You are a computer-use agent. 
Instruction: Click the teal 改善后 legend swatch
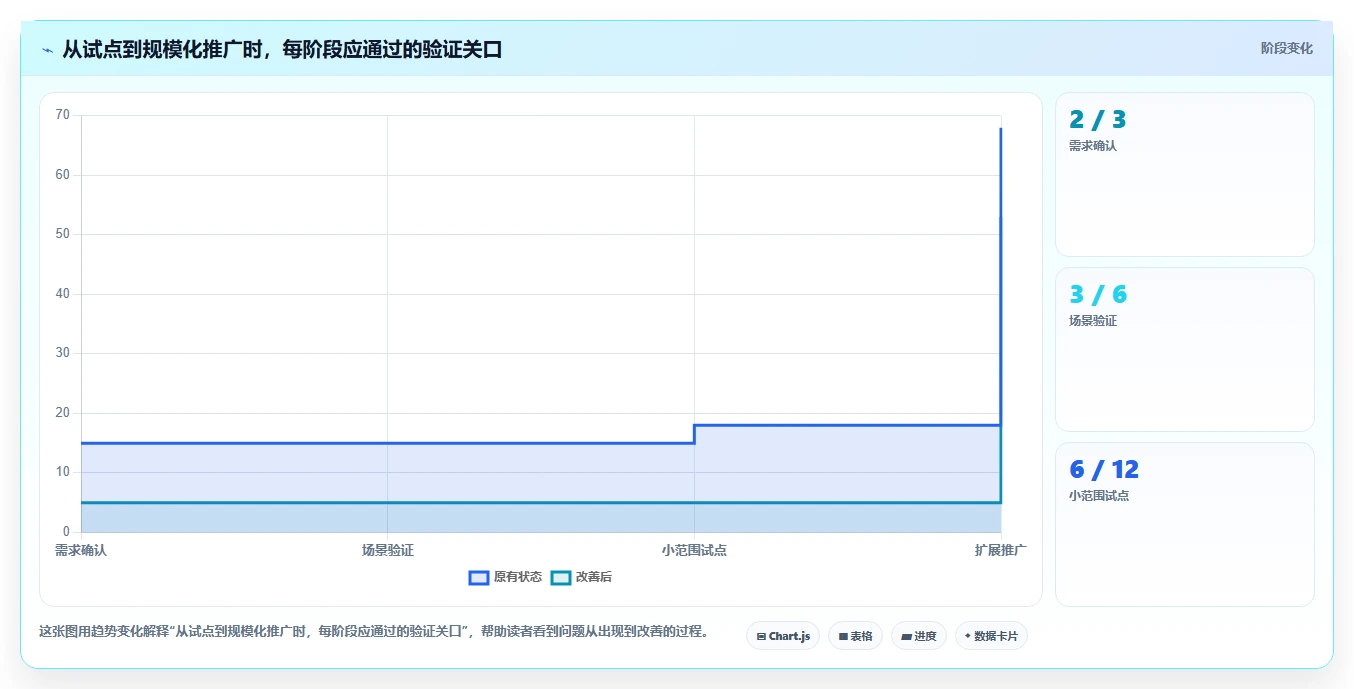click(x=561, y=577)
